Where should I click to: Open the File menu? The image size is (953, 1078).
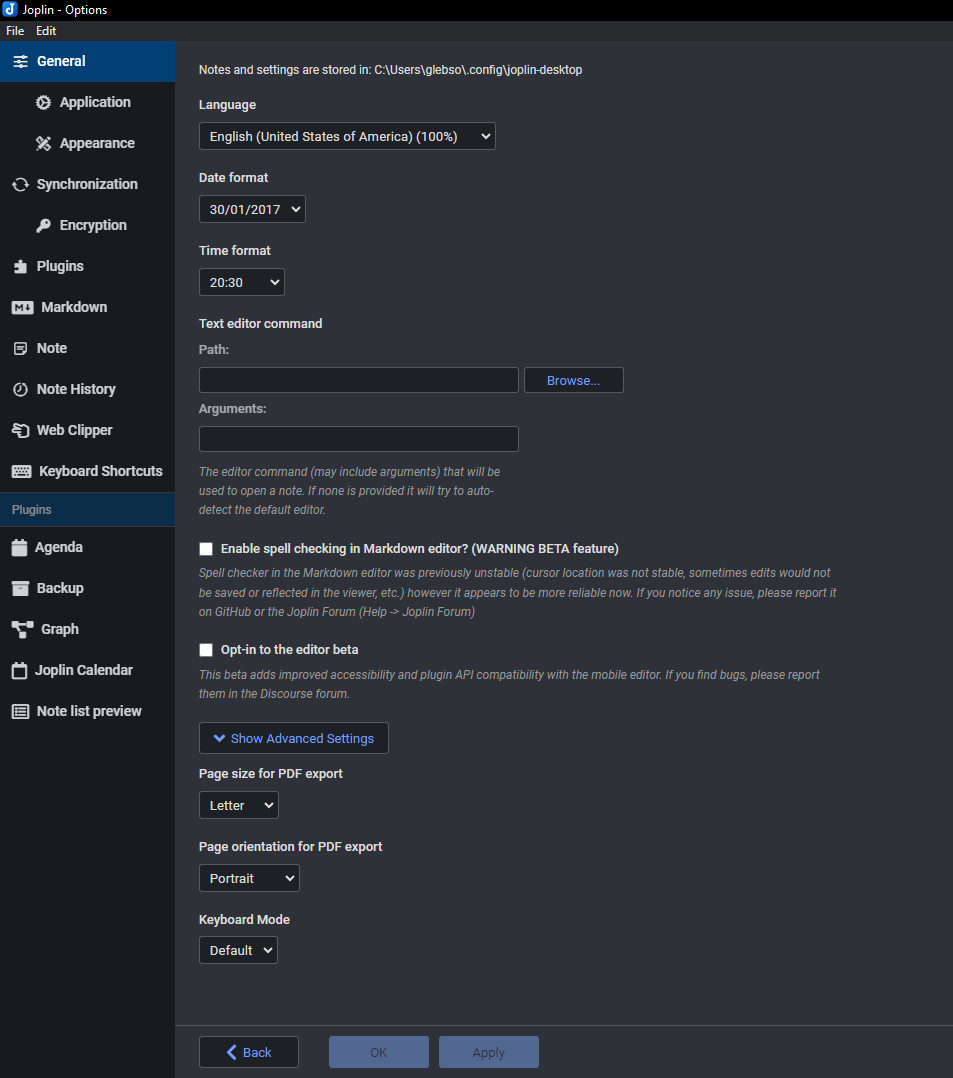15,31
